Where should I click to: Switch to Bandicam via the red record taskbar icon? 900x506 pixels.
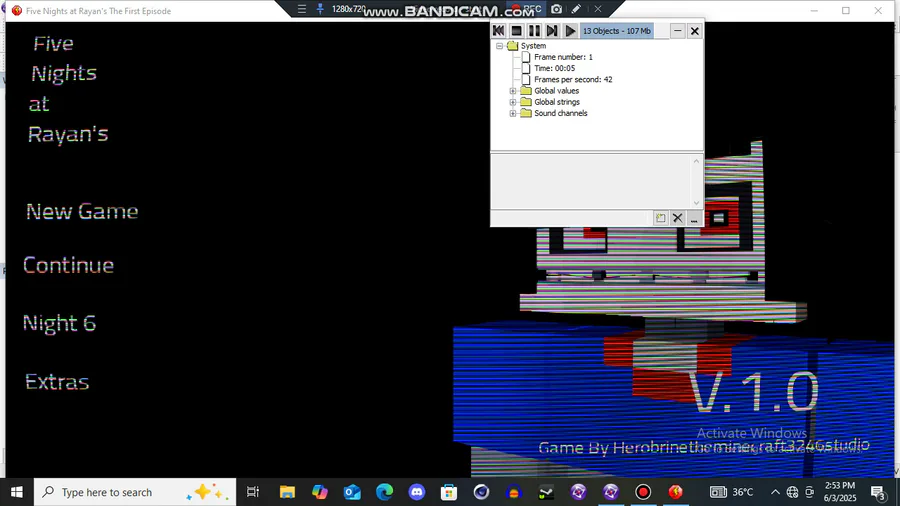(643, 492)
